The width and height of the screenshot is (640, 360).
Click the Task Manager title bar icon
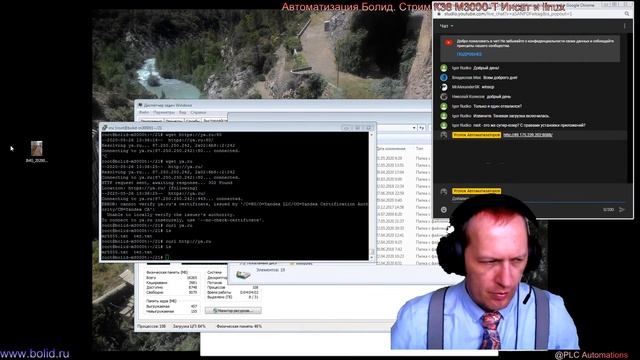click(x=140, y=105)
